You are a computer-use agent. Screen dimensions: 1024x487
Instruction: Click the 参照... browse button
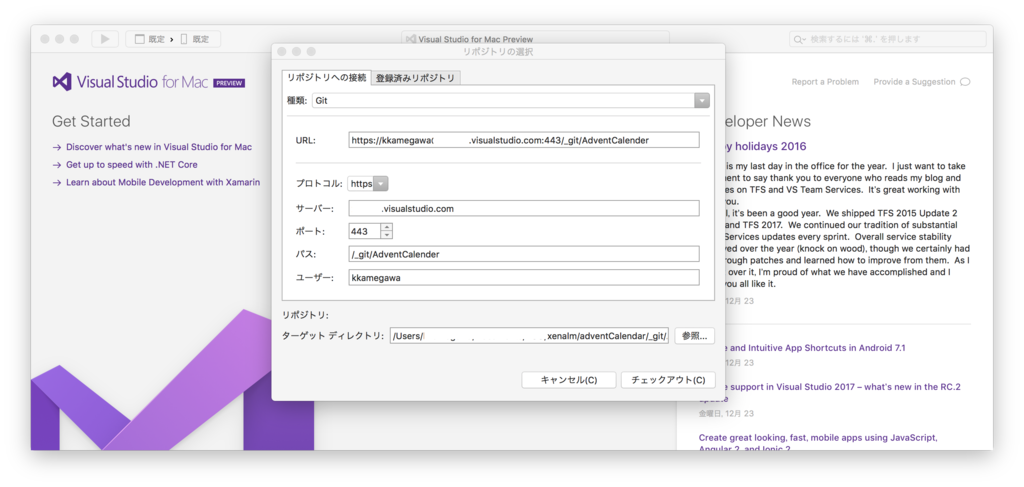pyautogui.click(x=695, y=336)
